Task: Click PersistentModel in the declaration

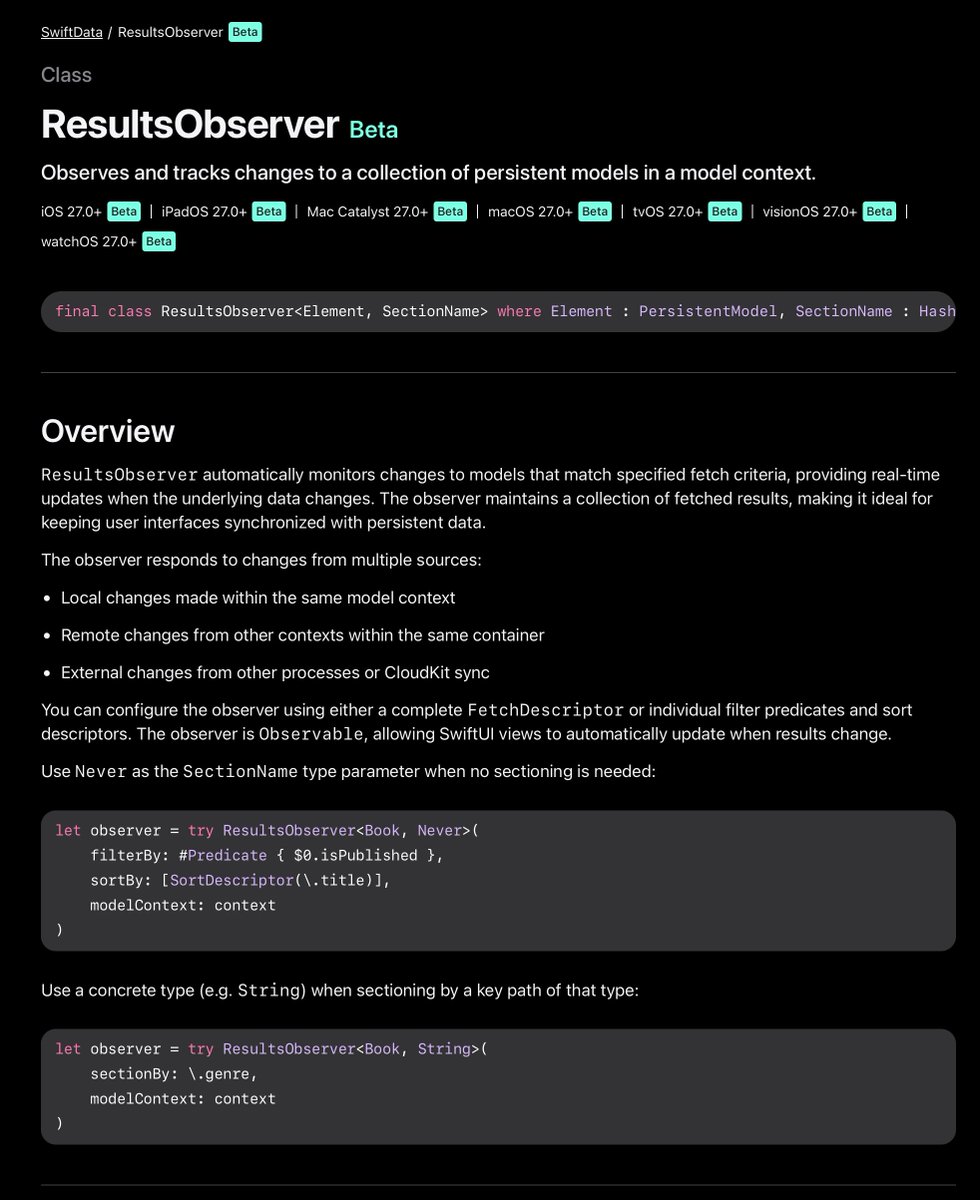Action: (x=708, y=311)
